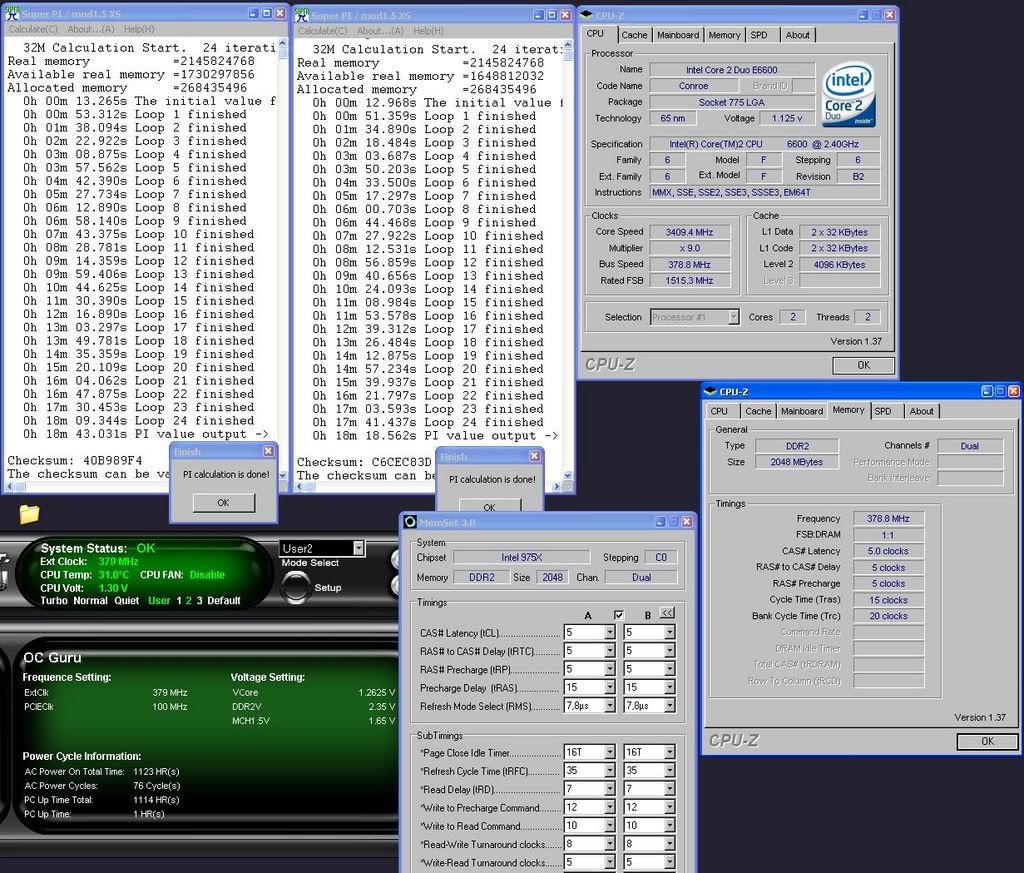Open the About tab in the CPU-Z Processor window
This screenshot has width=1024, height=873.
(797, 35)
